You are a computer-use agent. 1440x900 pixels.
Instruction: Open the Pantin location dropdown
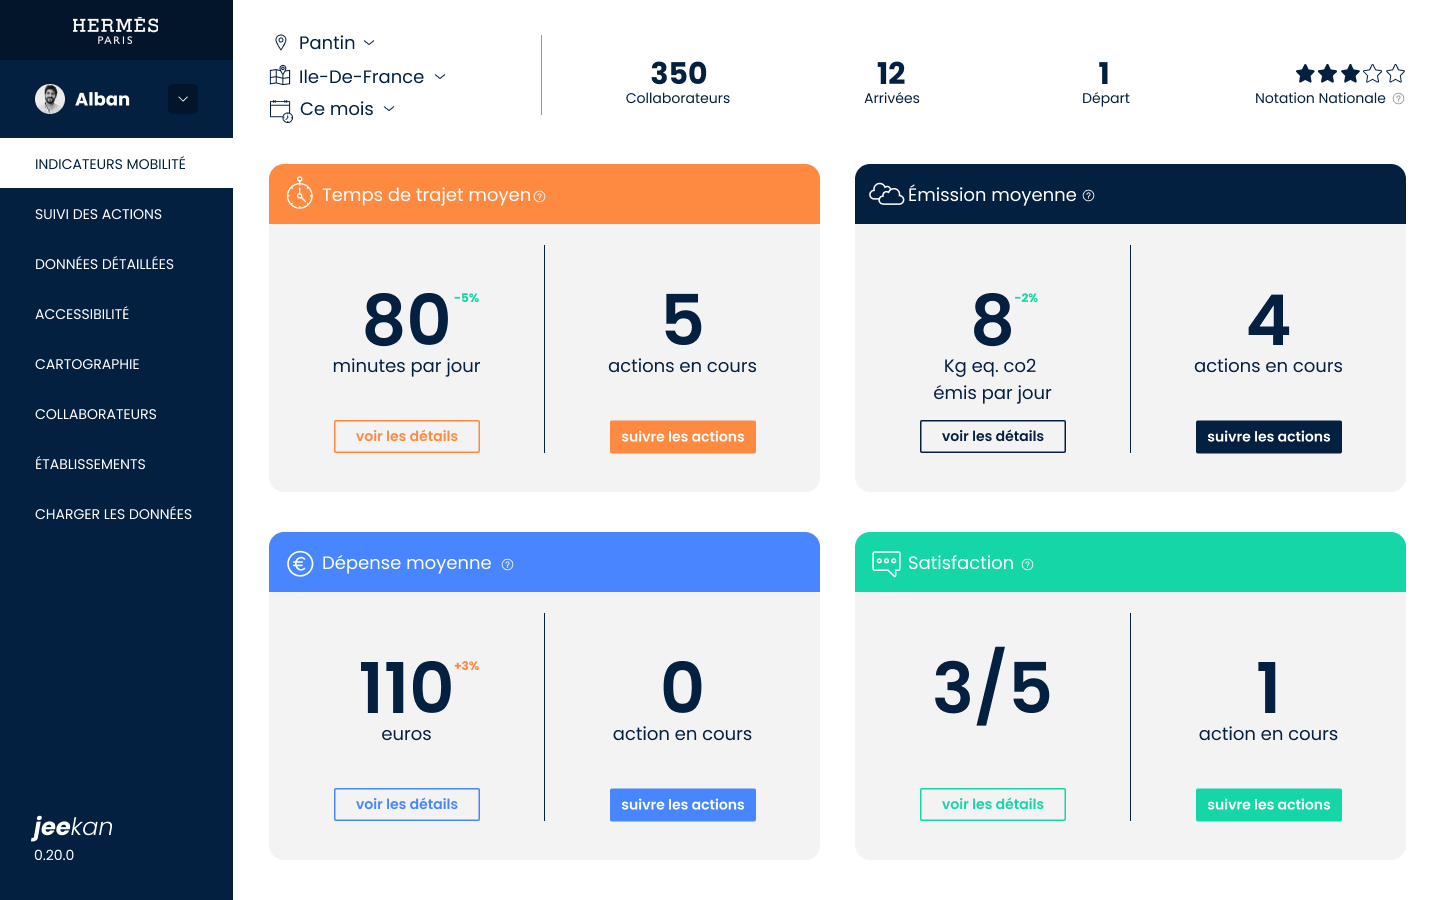(336, 43)
